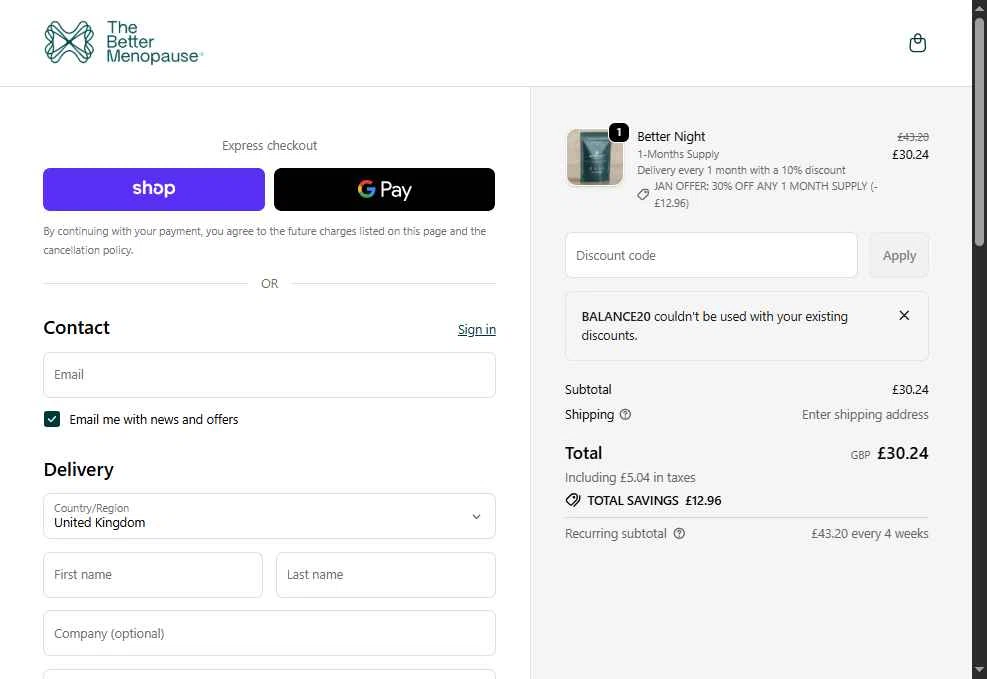Focus the First name field
The height and width of the screenshot is (679, 987).
pos(153,575)
